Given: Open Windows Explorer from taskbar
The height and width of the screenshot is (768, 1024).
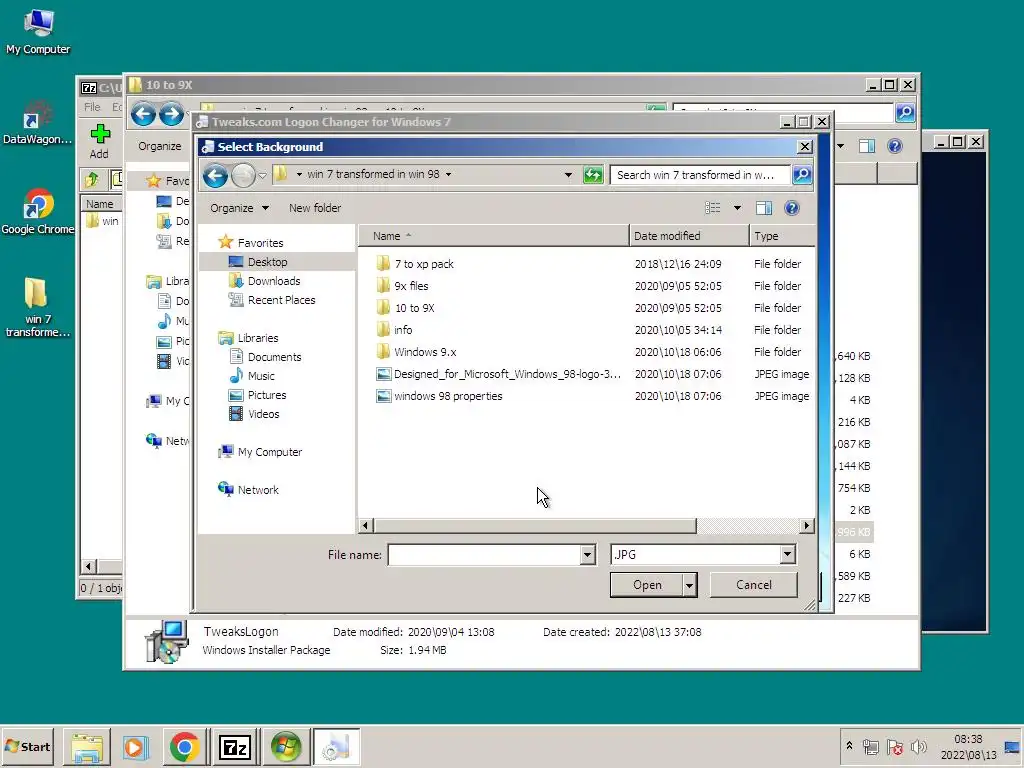Looking at the screenshot, I should (x=87, y=747).
